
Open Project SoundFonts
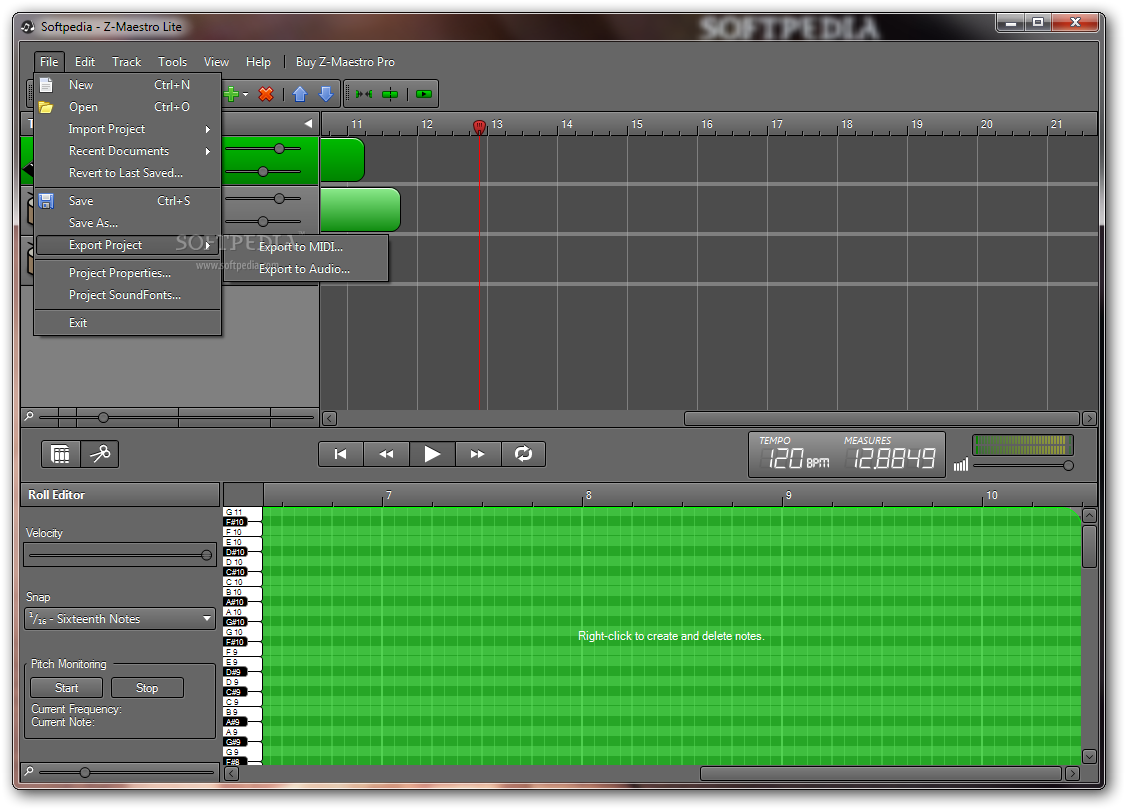pos(127,295)
